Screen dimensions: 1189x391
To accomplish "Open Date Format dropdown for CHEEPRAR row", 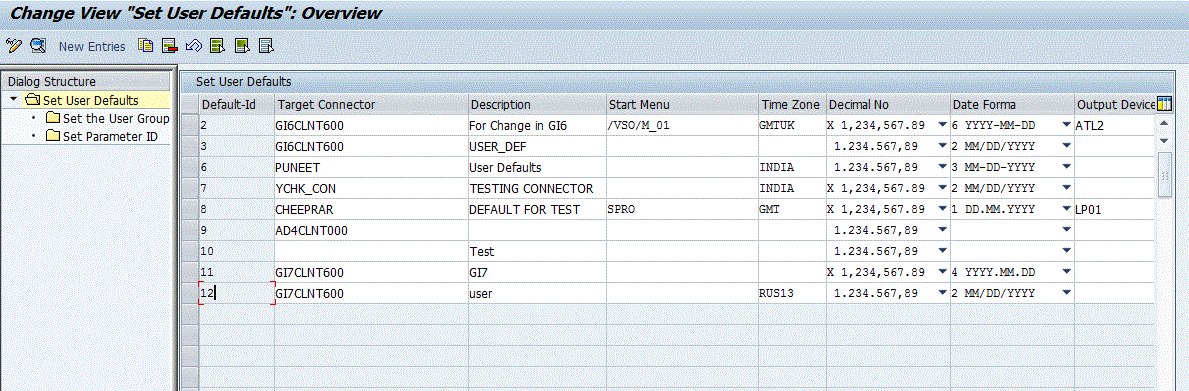I will click(1067, 209).
